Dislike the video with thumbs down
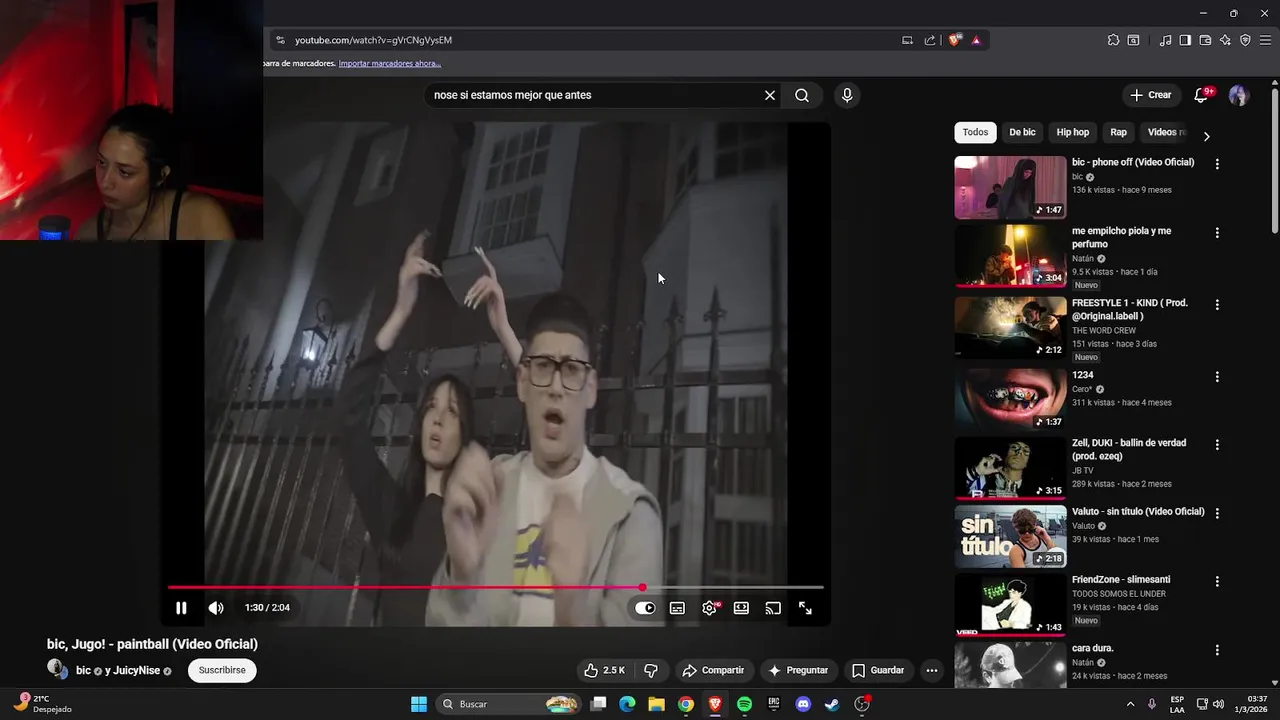1280x720 pixels. pos(651,670)
